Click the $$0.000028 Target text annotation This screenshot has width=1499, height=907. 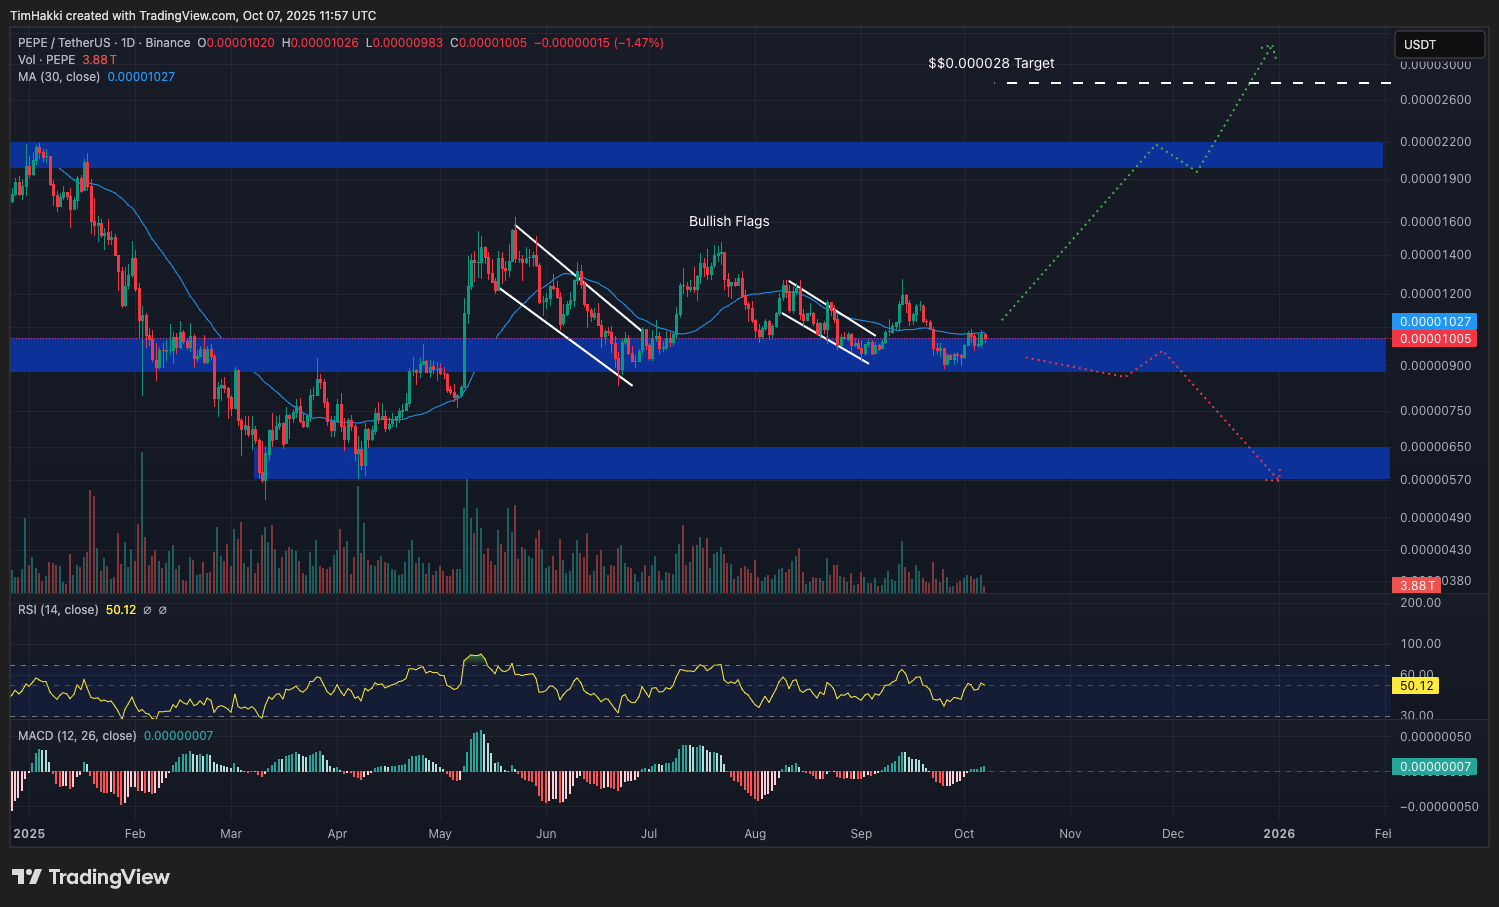pos(991,63)
